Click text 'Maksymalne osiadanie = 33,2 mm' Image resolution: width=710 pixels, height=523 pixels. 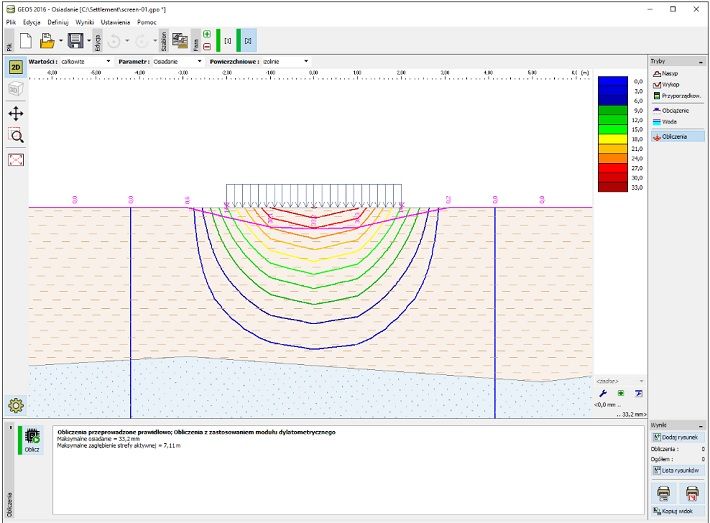pyautogui.click(x=98, y=439)
